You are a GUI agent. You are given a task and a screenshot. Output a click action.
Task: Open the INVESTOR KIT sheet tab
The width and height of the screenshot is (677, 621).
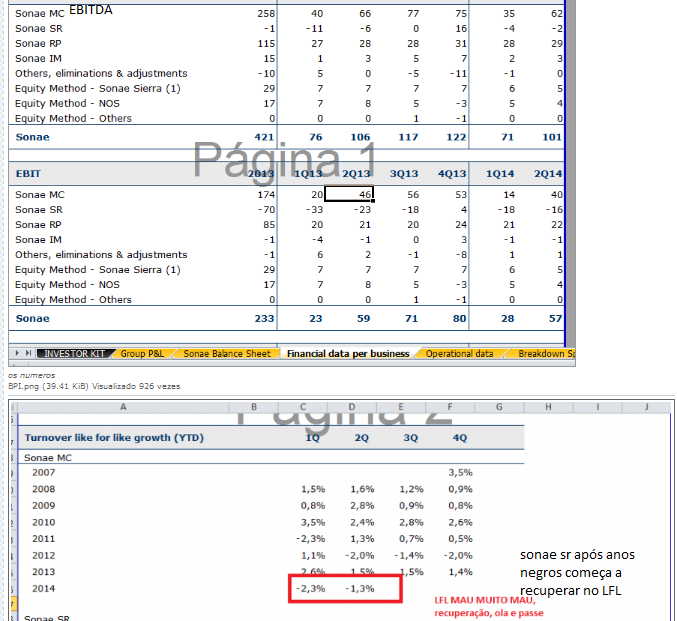[x=75, y=354]
